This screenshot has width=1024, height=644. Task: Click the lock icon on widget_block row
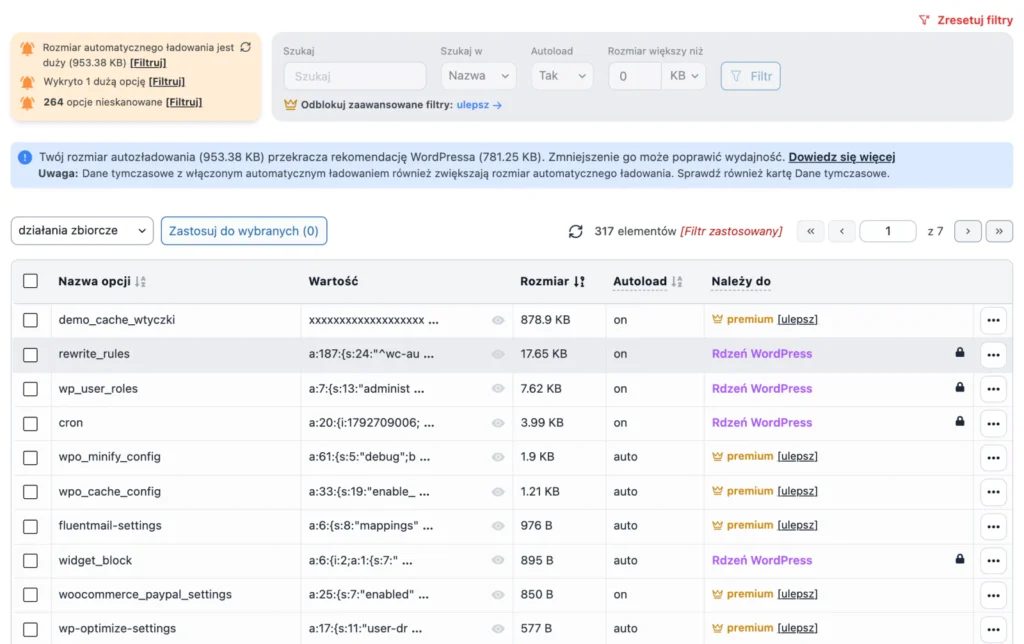click(x=959, y=559)
